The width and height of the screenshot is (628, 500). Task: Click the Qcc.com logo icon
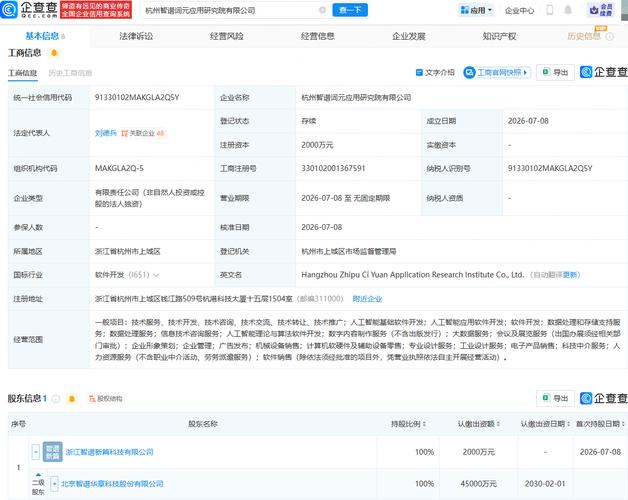[x=9, y=9]
